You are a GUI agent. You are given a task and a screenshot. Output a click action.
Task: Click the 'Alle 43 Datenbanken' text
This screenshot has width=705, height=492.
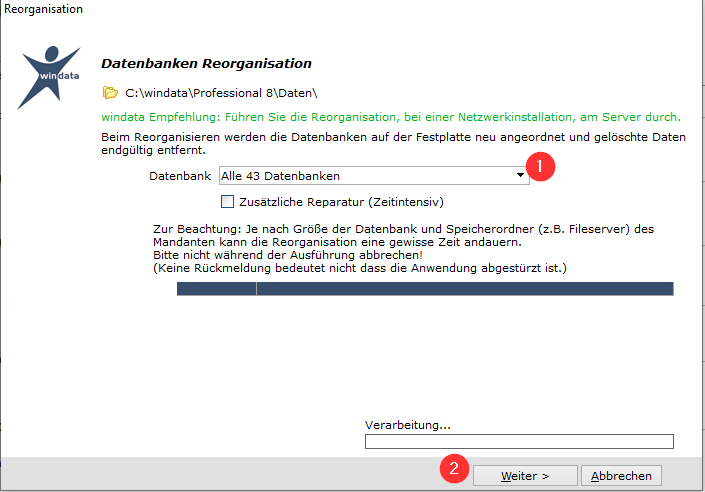pyautogui.click(x=280, y=176)
